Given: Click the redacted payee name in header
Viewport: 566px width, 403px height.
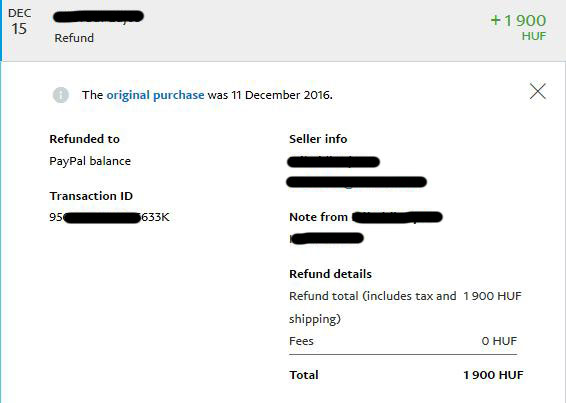Looking at the screenshot, I should tap(99, 17).
